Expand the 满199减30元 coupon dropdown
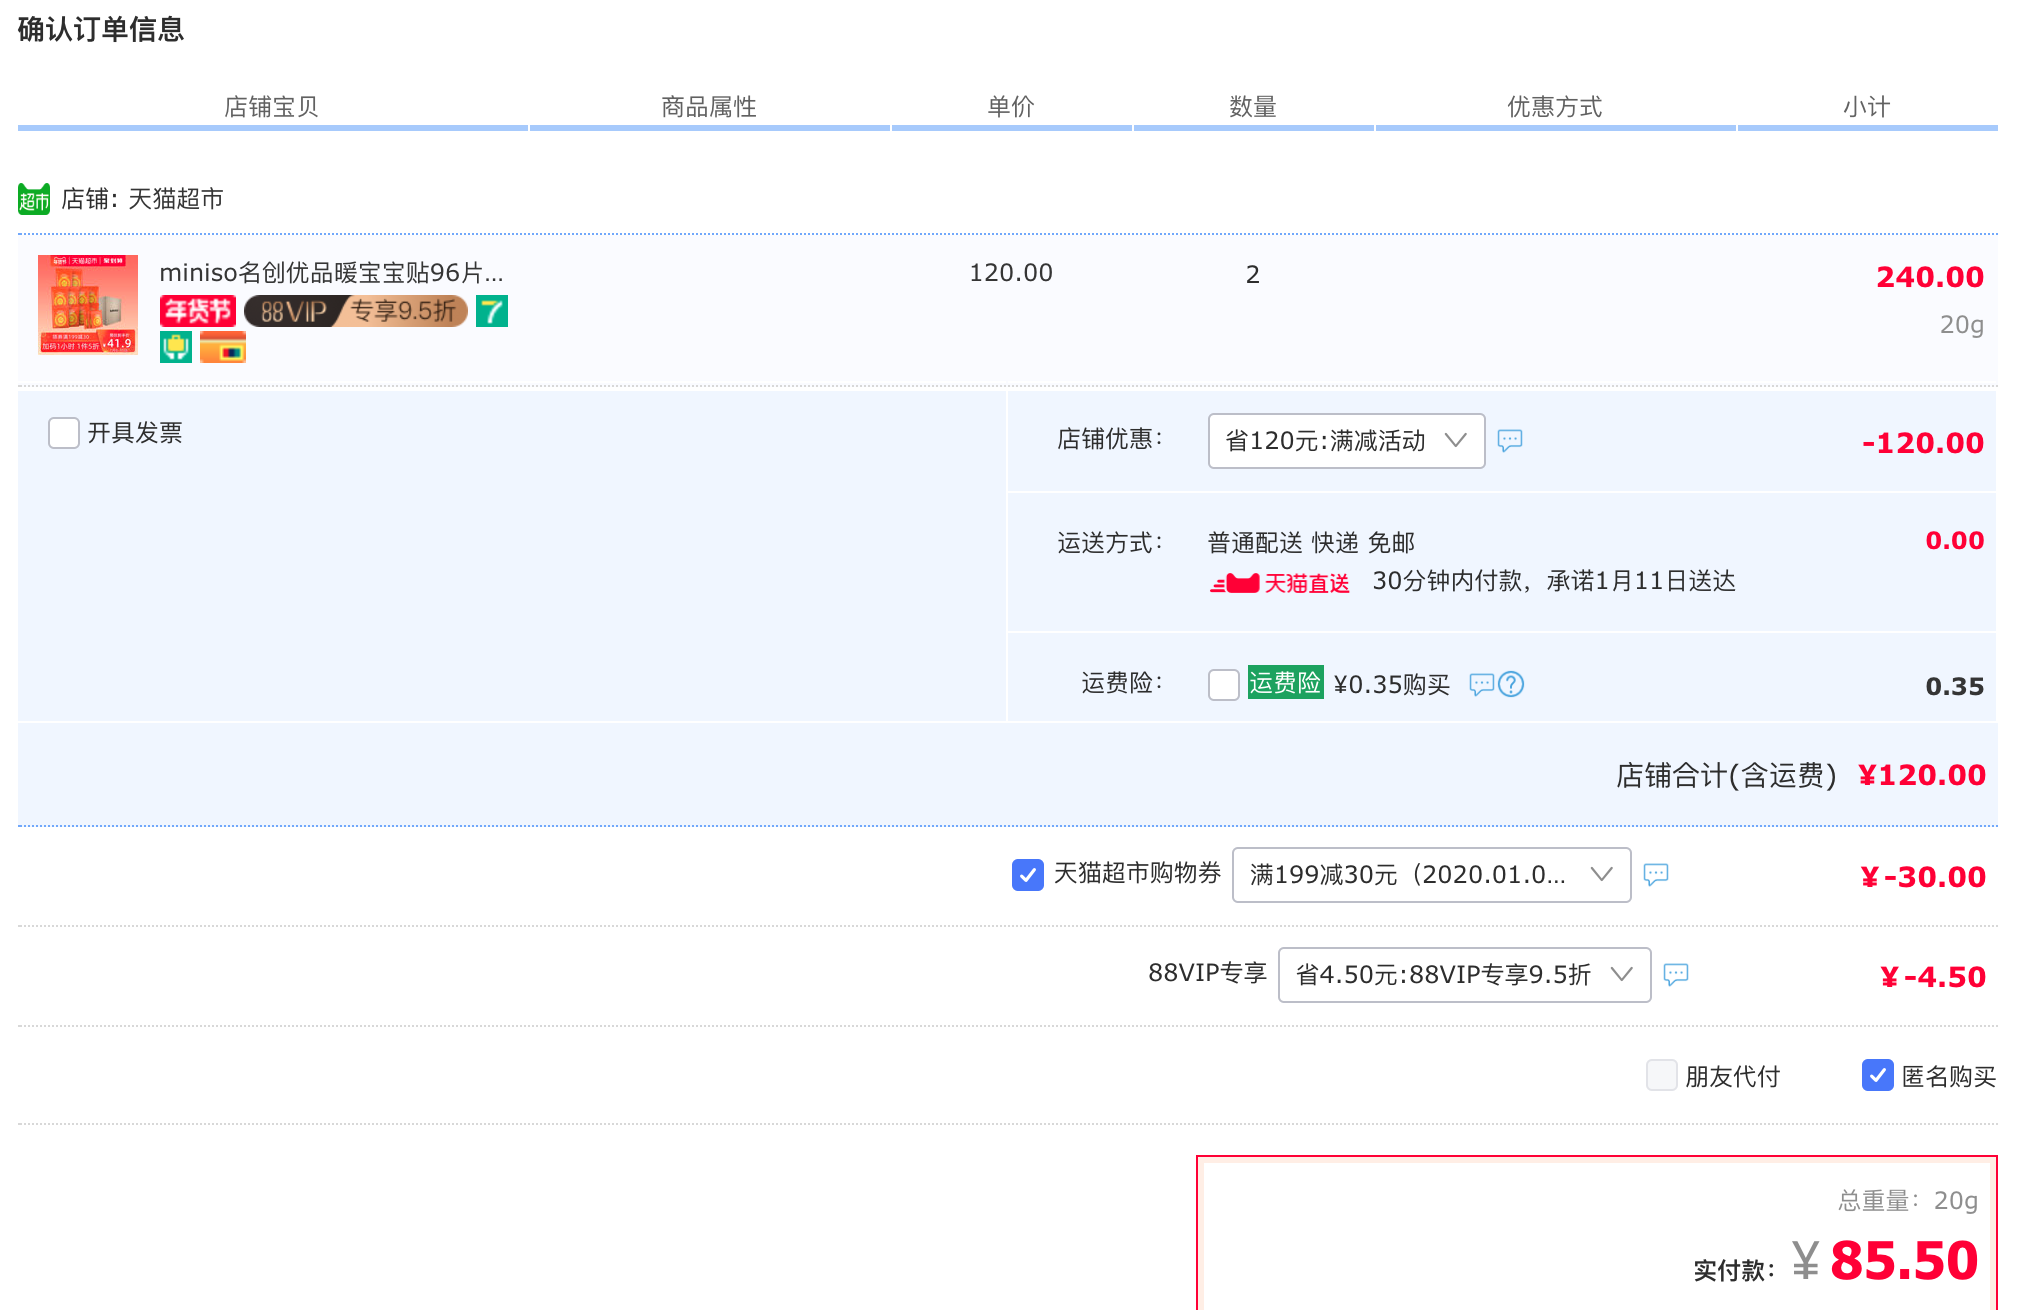Viewport: 2018px width, 1310px height. pyautogui.click(x=1431, y=875)
